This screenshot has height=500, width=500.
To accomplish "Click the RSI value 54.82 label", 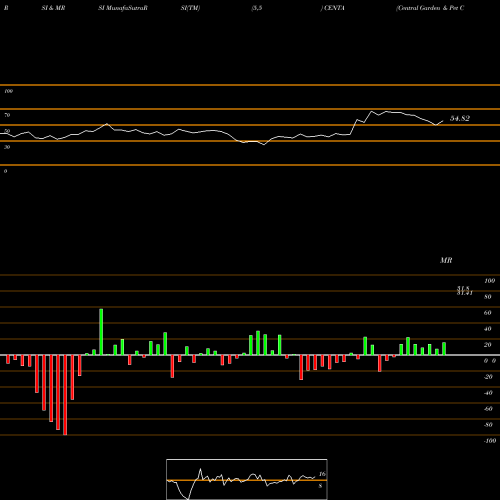I will 460,118.
